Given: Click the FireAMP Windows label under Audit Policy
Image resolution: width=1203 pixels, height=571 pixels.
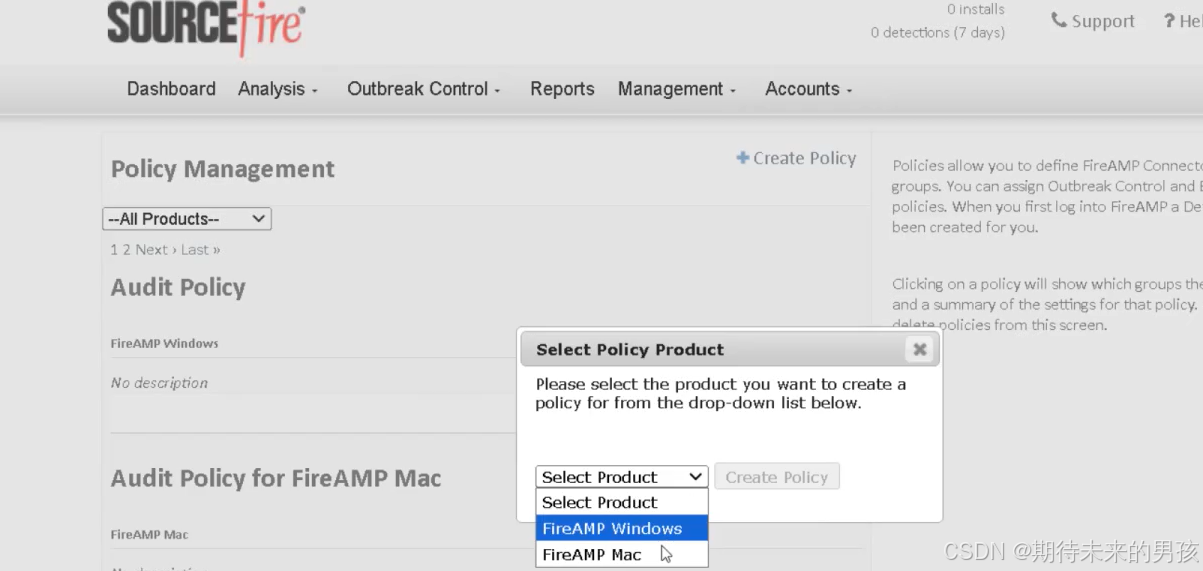Looking at the screenshot, I should coord(164,343).
